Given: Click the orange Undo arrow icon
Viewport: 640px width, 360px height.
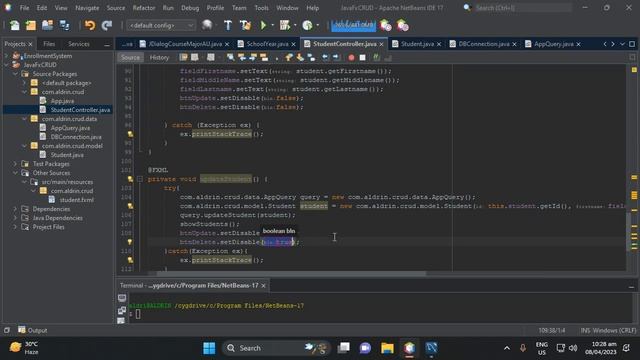Looking at the screenshot, I should tap(90, 26).
